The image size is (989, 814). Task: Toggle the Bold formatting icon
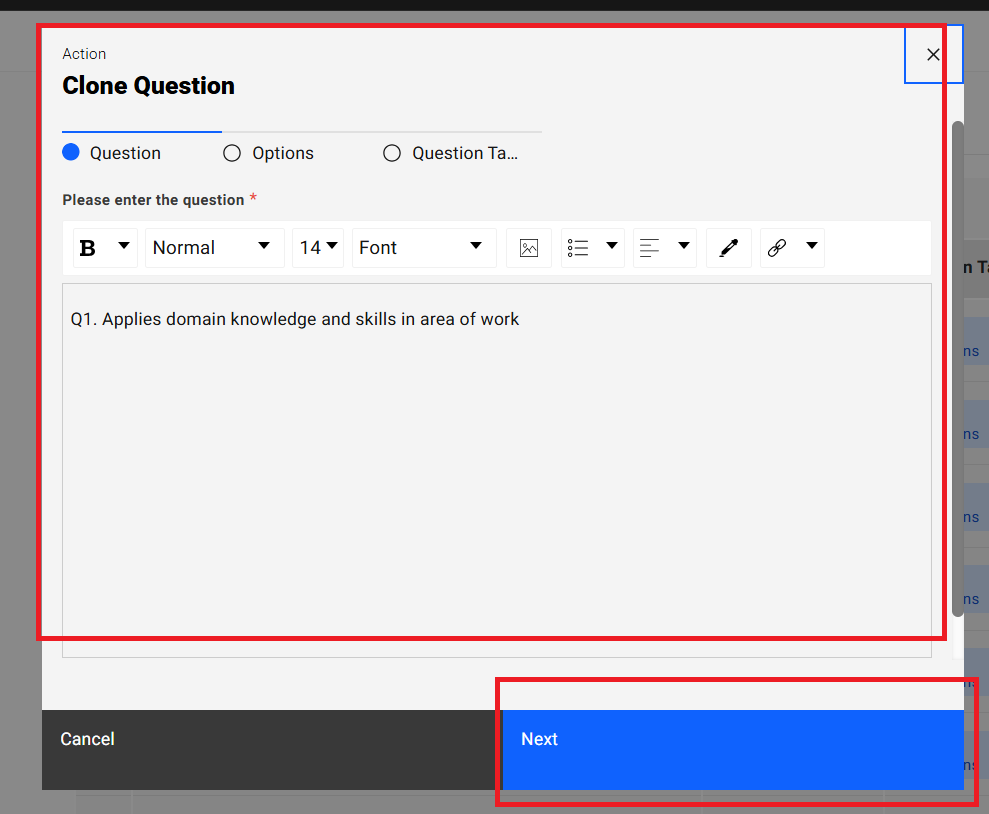88,248
